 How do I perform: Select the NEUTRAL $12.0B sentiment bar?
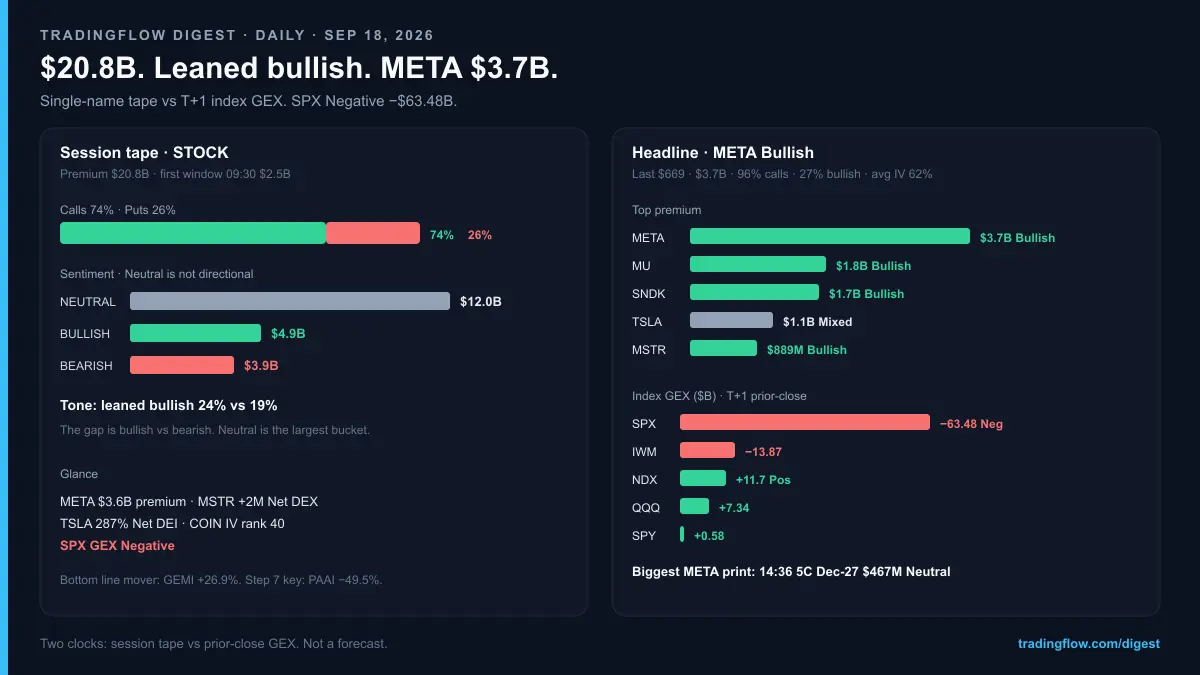pos(290,301)
